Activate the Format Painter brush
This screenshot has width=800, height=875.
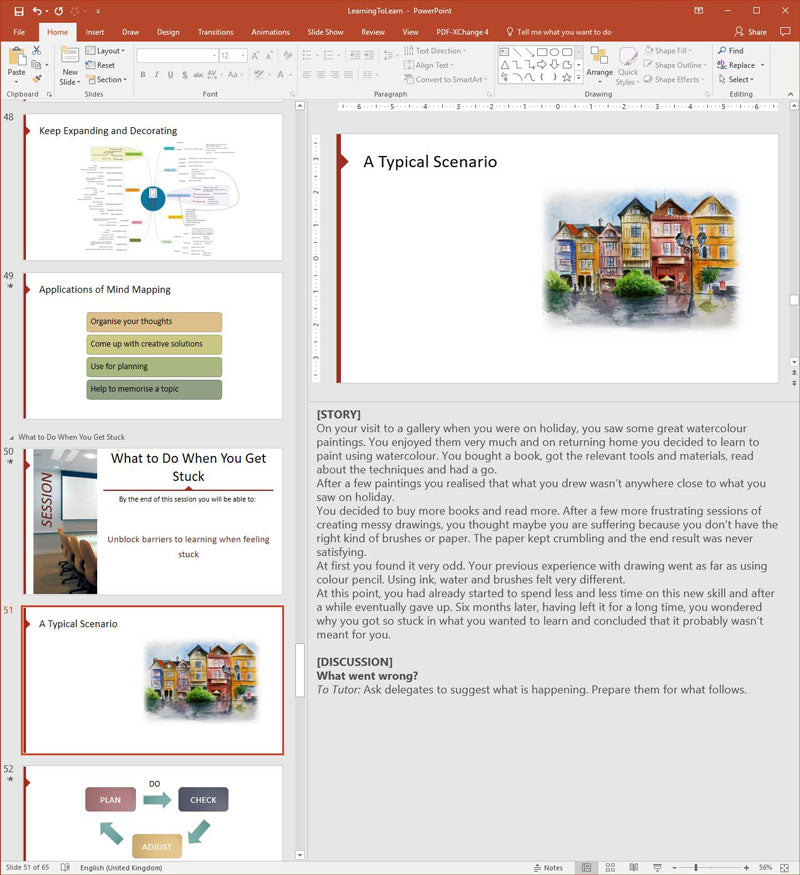[x=37, y=79]
